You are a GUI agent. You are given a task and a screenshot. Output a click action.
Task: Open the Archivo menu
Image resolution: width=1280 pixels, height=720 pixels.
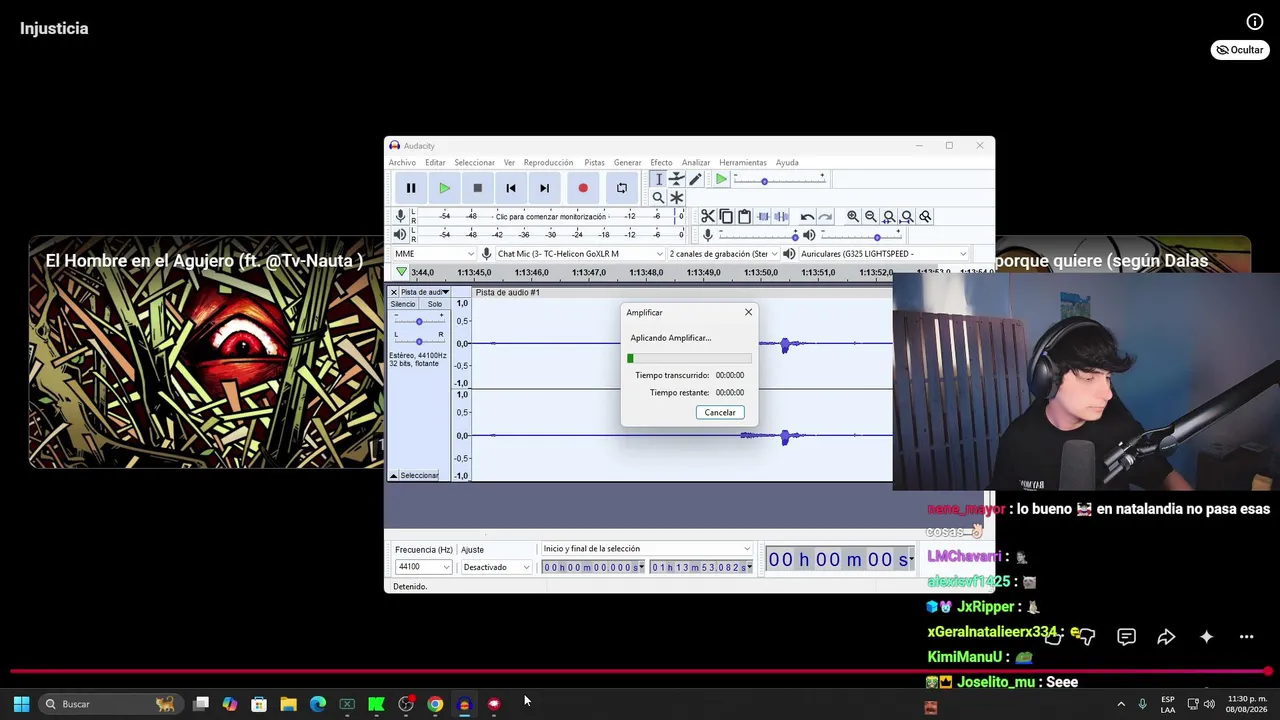[x=402, y=162]
